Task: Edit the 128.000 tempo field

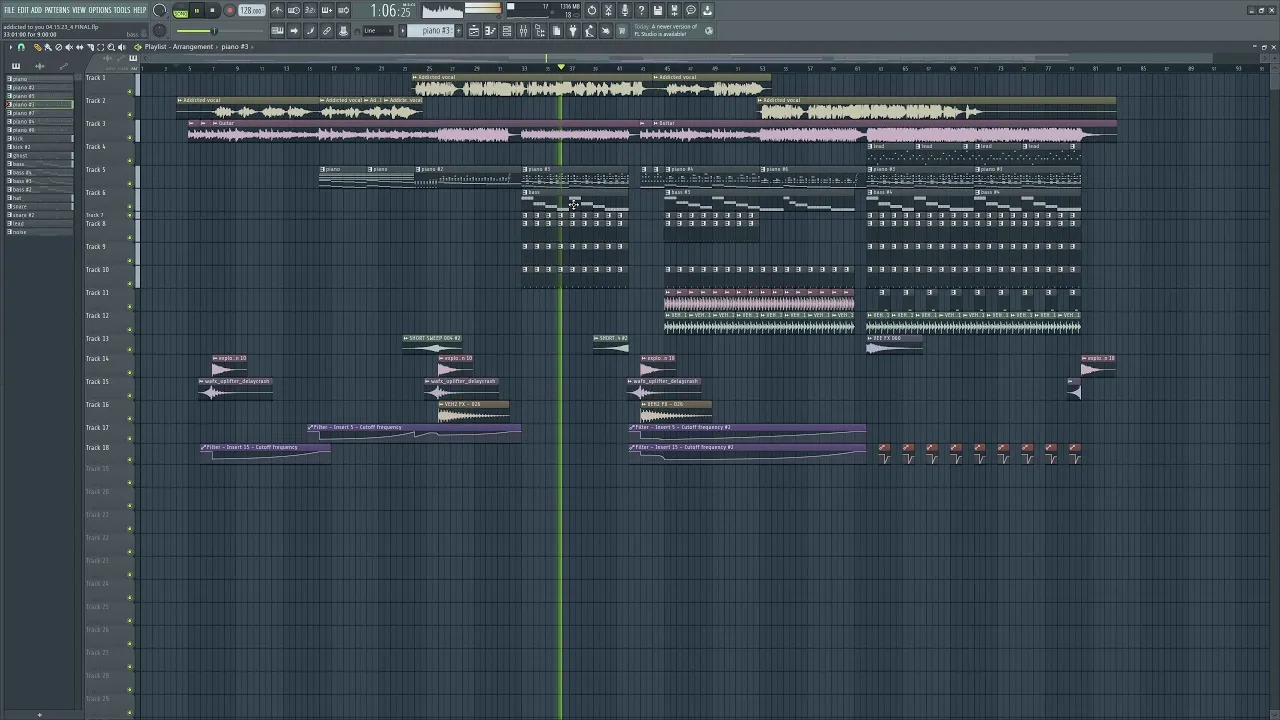Action: click(x=251, y=11)
